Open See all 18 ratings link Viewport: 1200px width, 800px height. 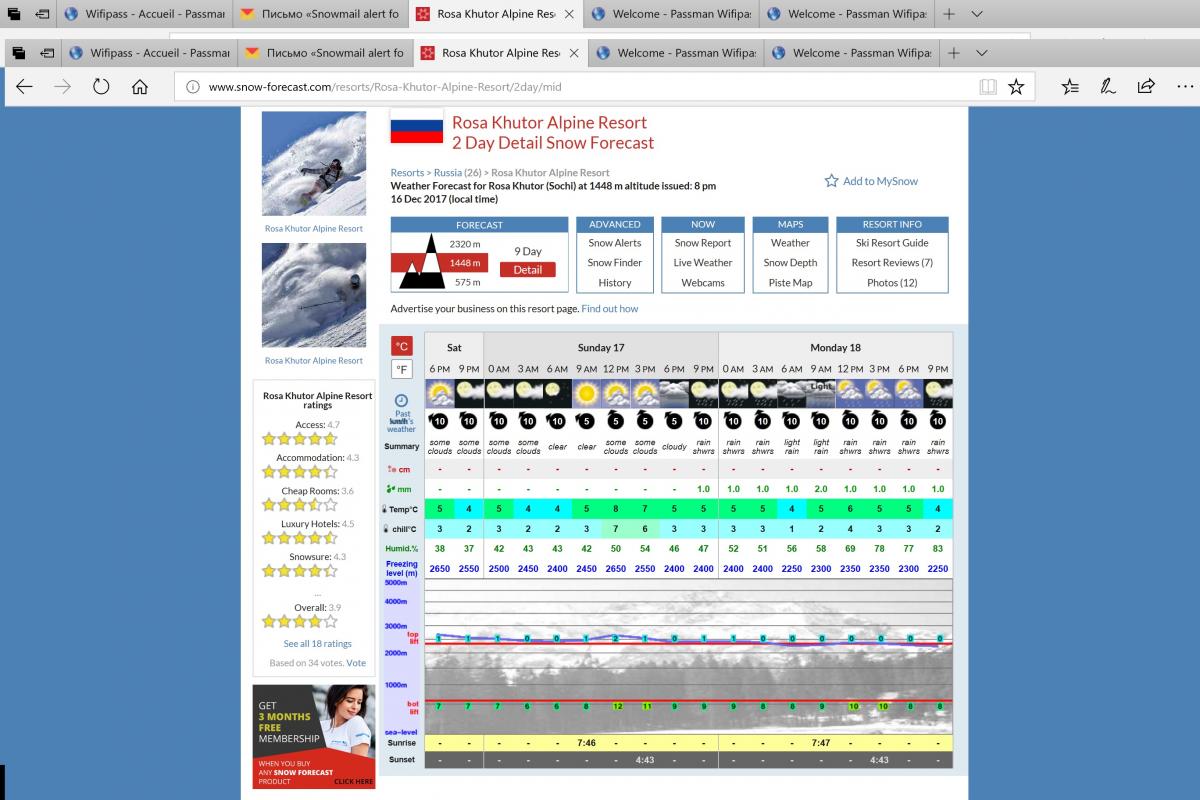[x=317, y=644]
